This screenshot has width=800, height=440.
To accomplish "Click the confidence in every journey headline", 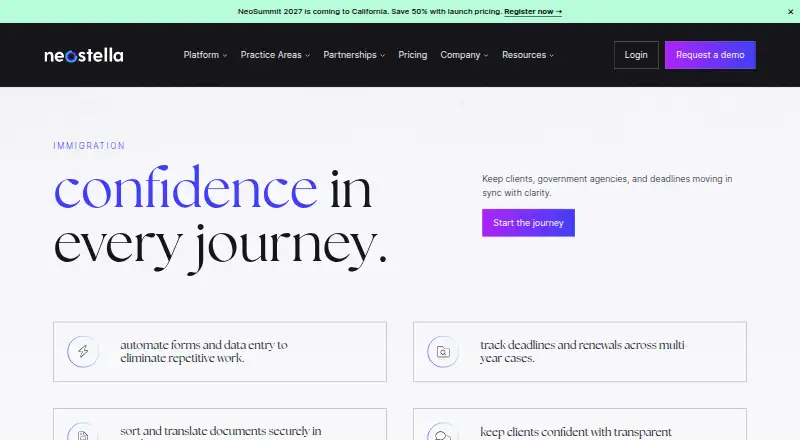I will coord(220,219).
